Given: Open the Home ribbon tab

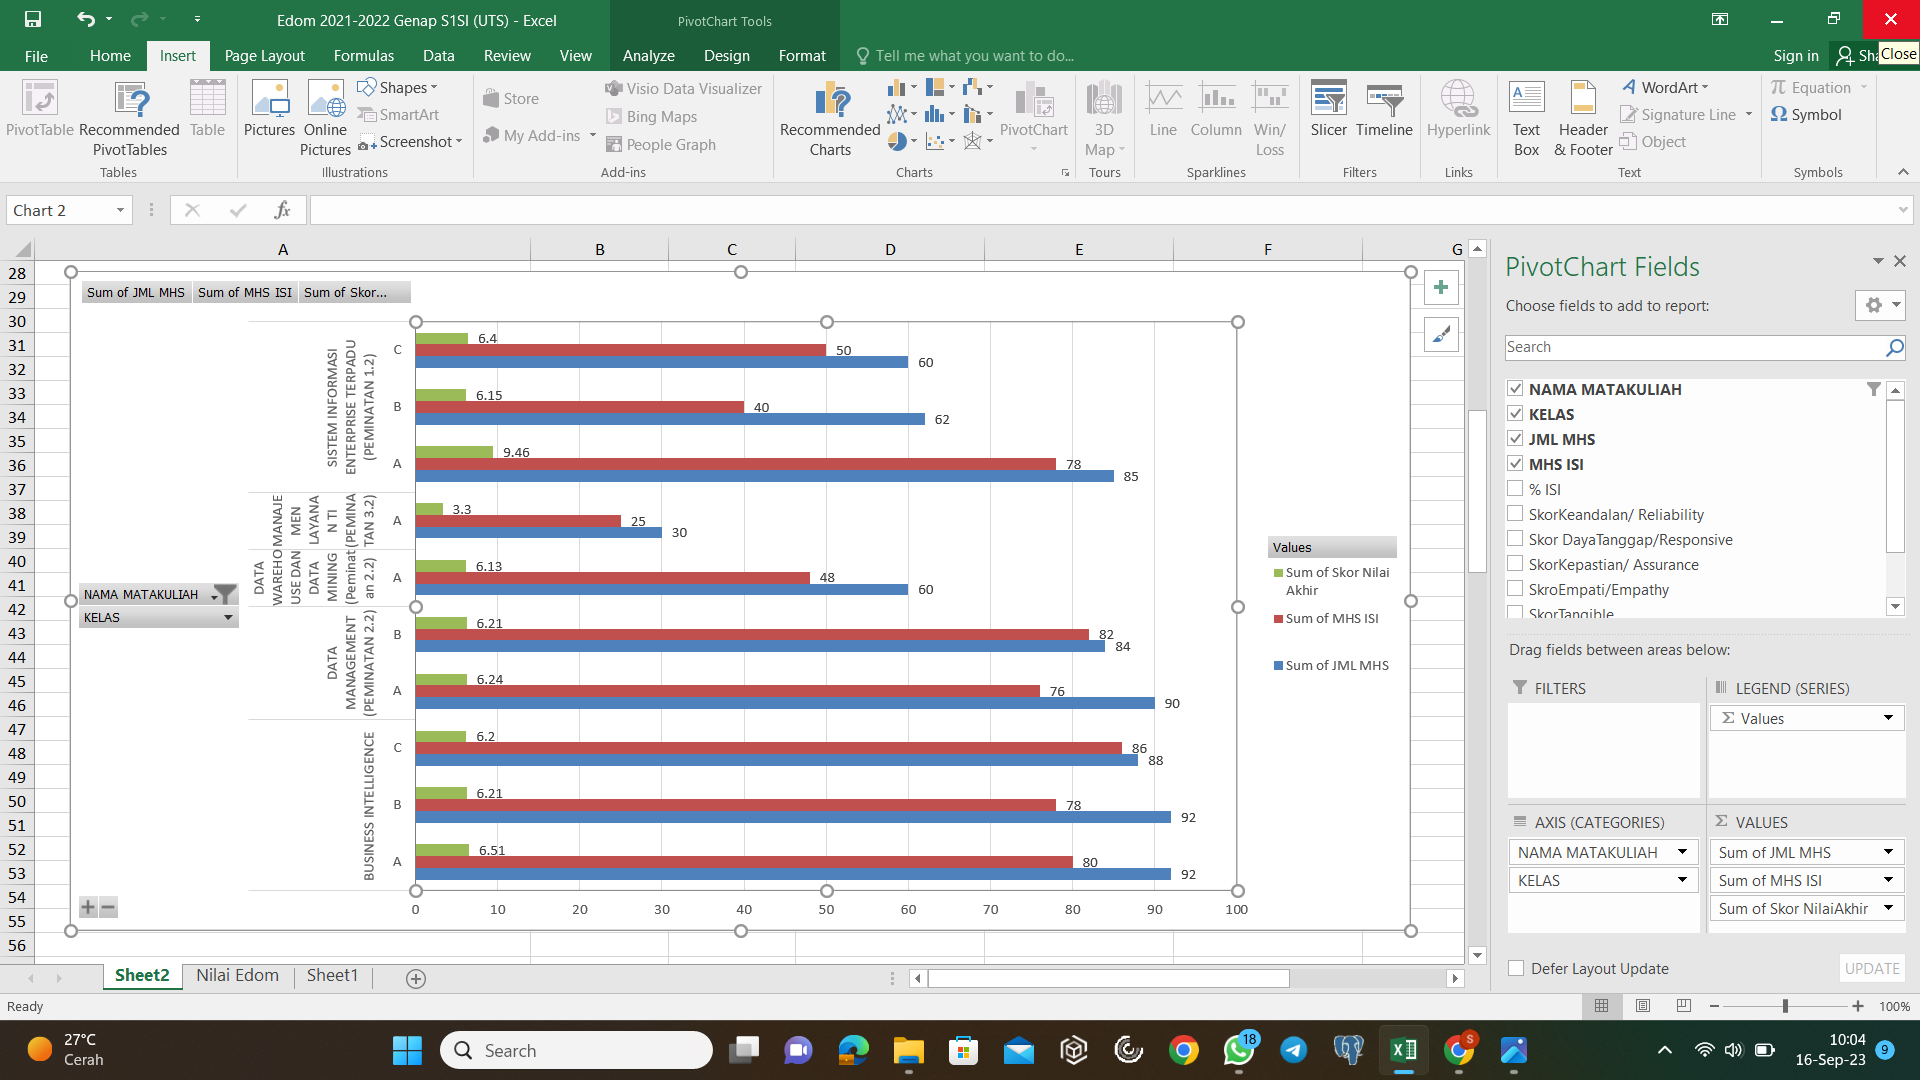Looking at the screenshot, I should tap(110, 56).
